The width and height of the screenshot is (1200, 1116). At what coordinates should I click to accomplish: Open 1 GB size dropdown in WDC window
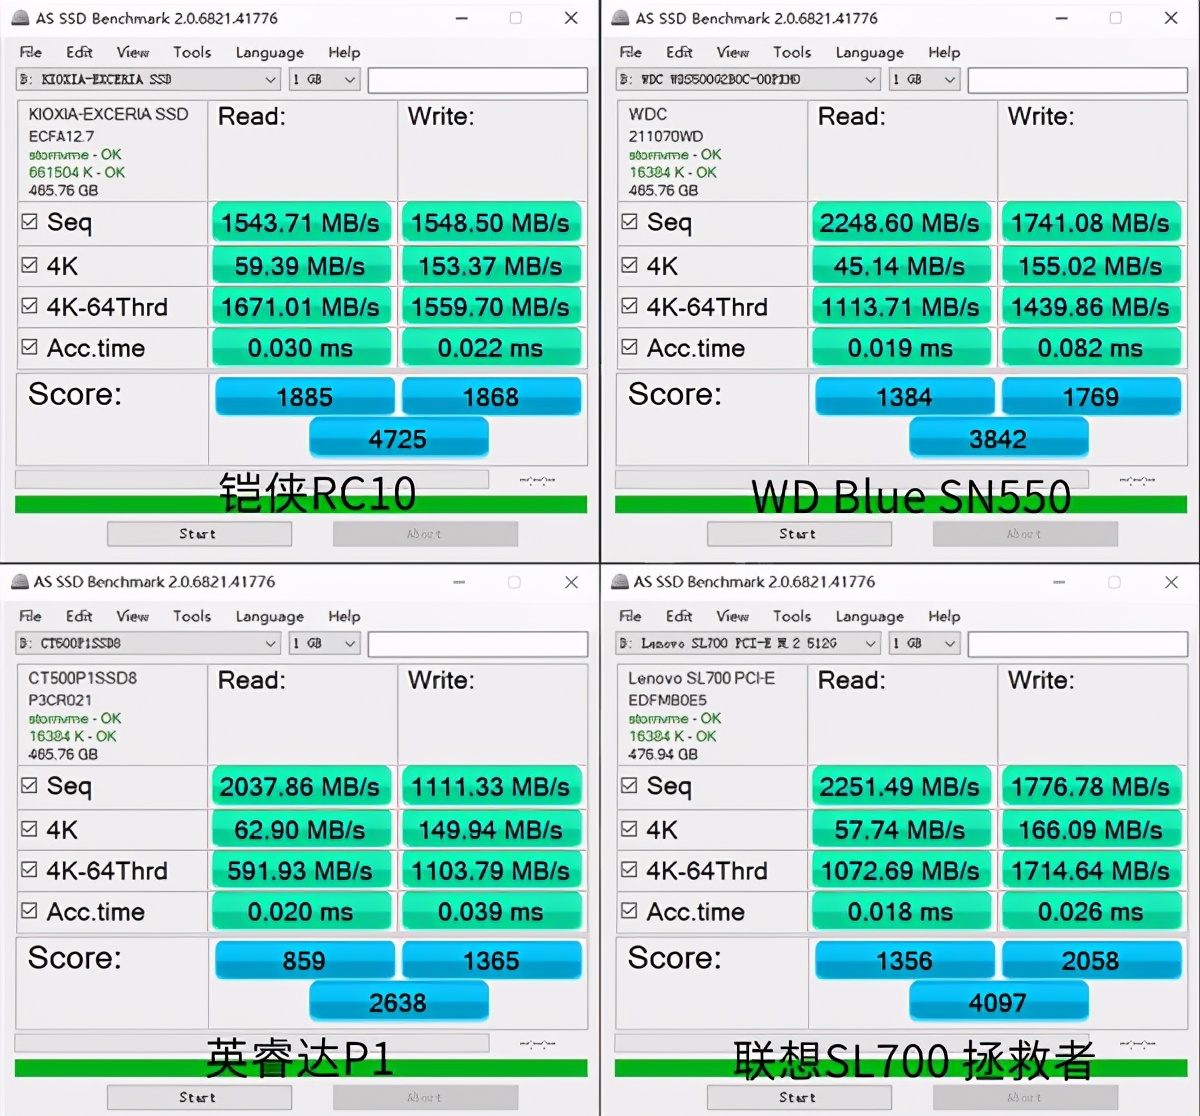point(924,79)
